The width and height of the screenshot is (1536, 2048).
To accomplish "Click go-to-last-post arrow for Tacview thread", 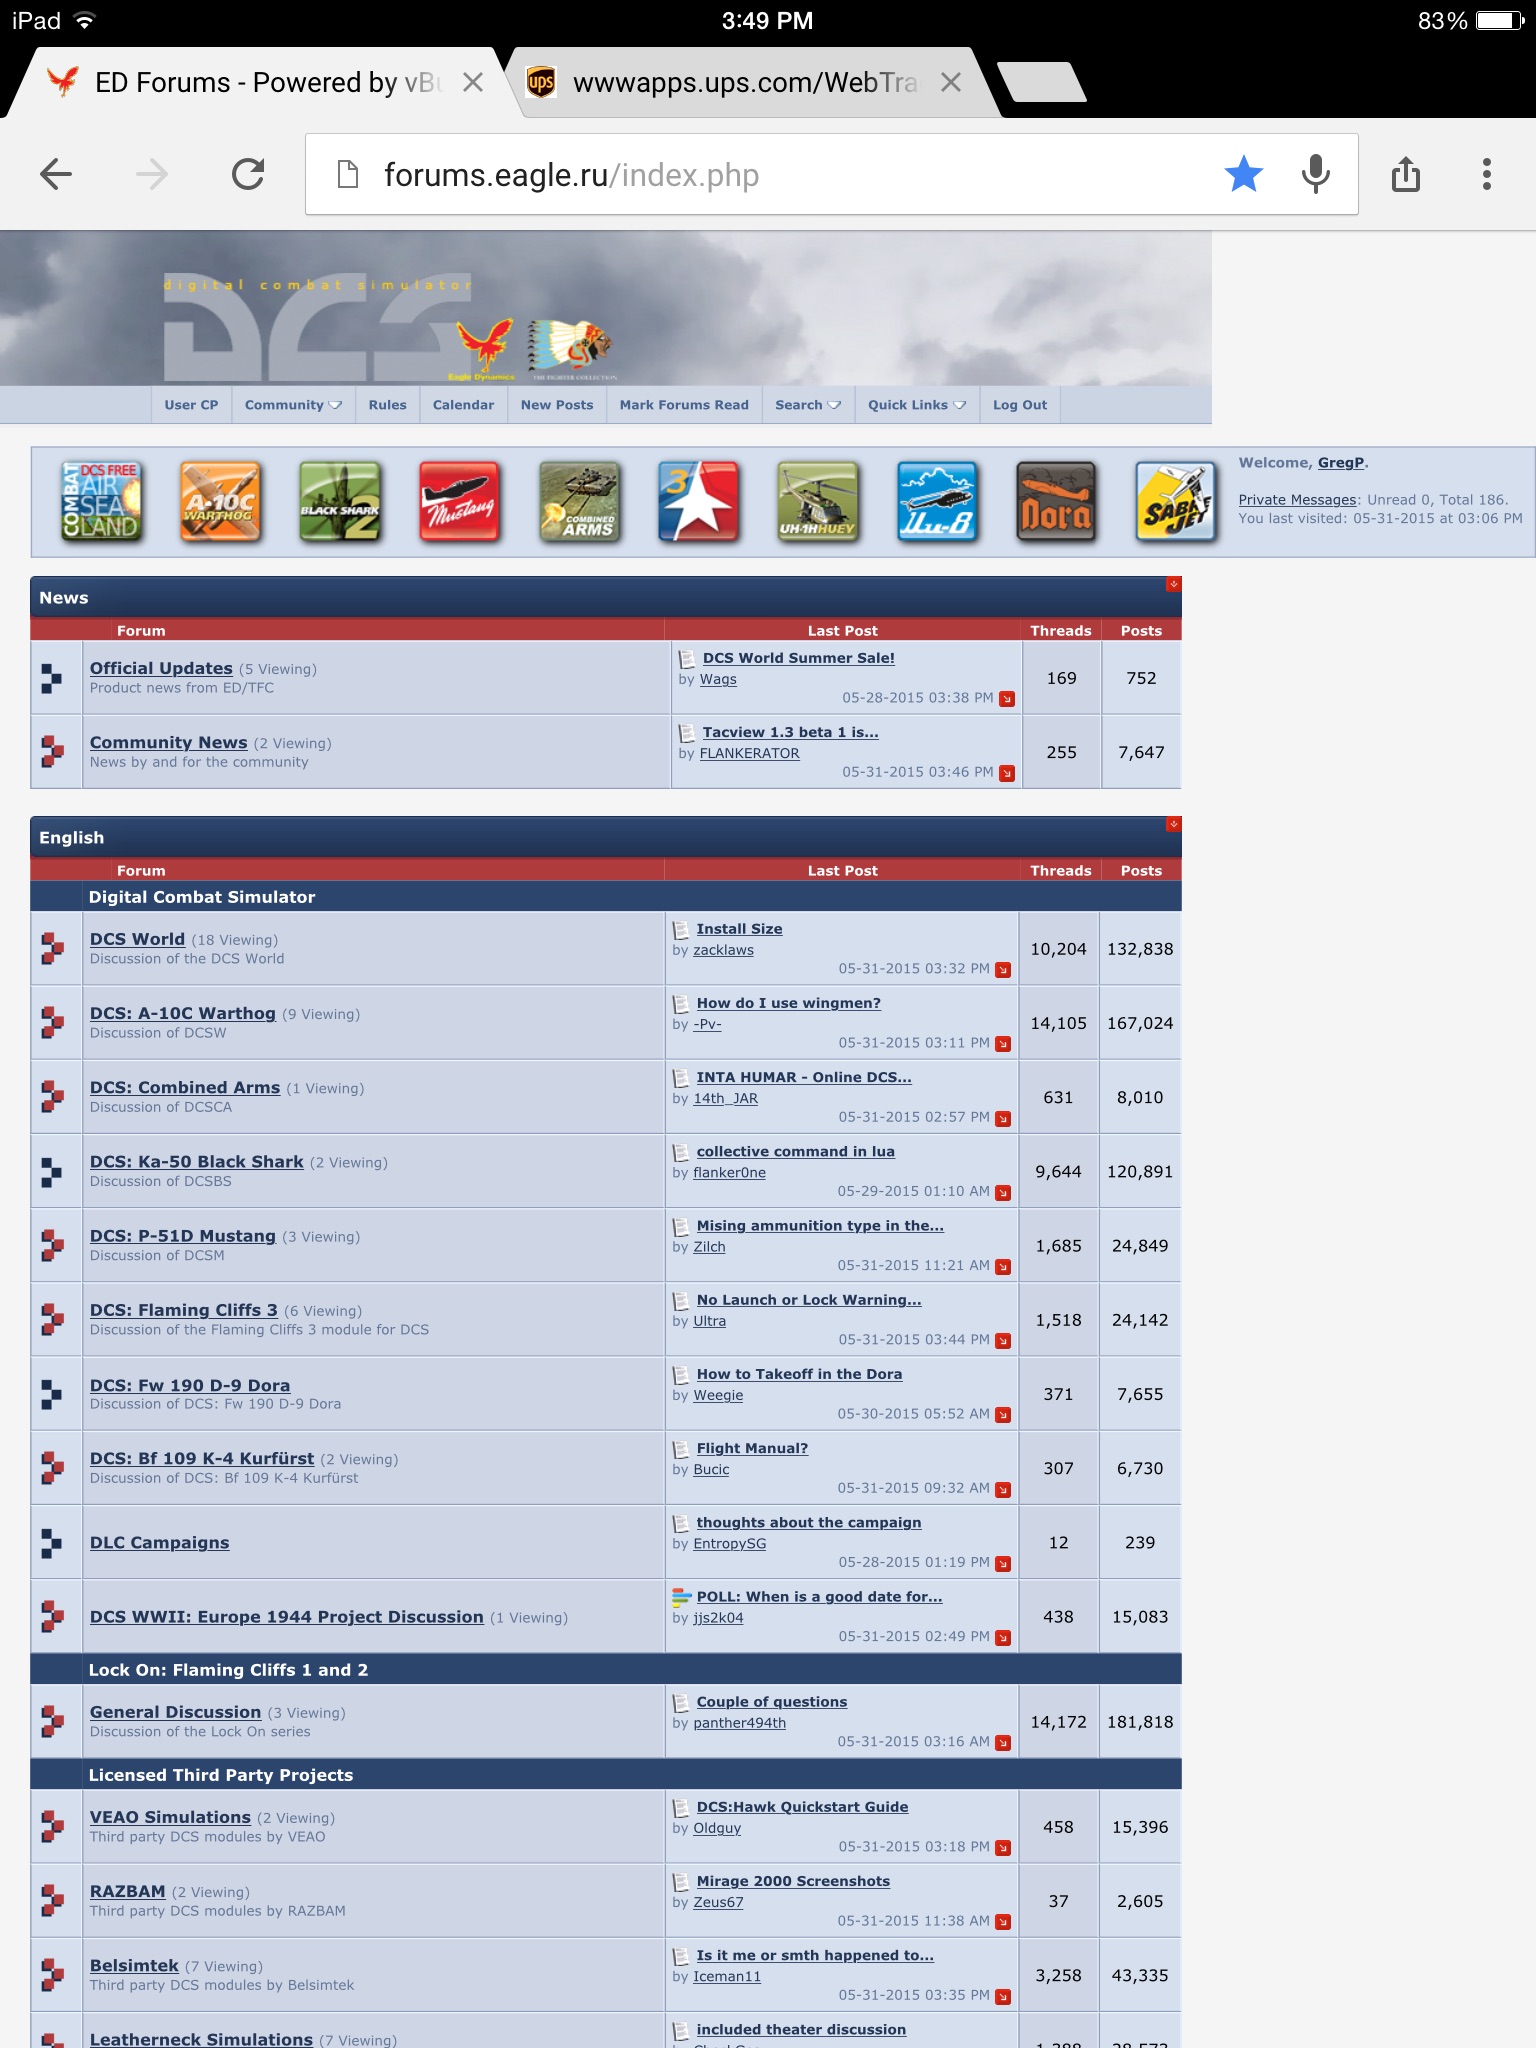I will click(x=1007, y=773).
